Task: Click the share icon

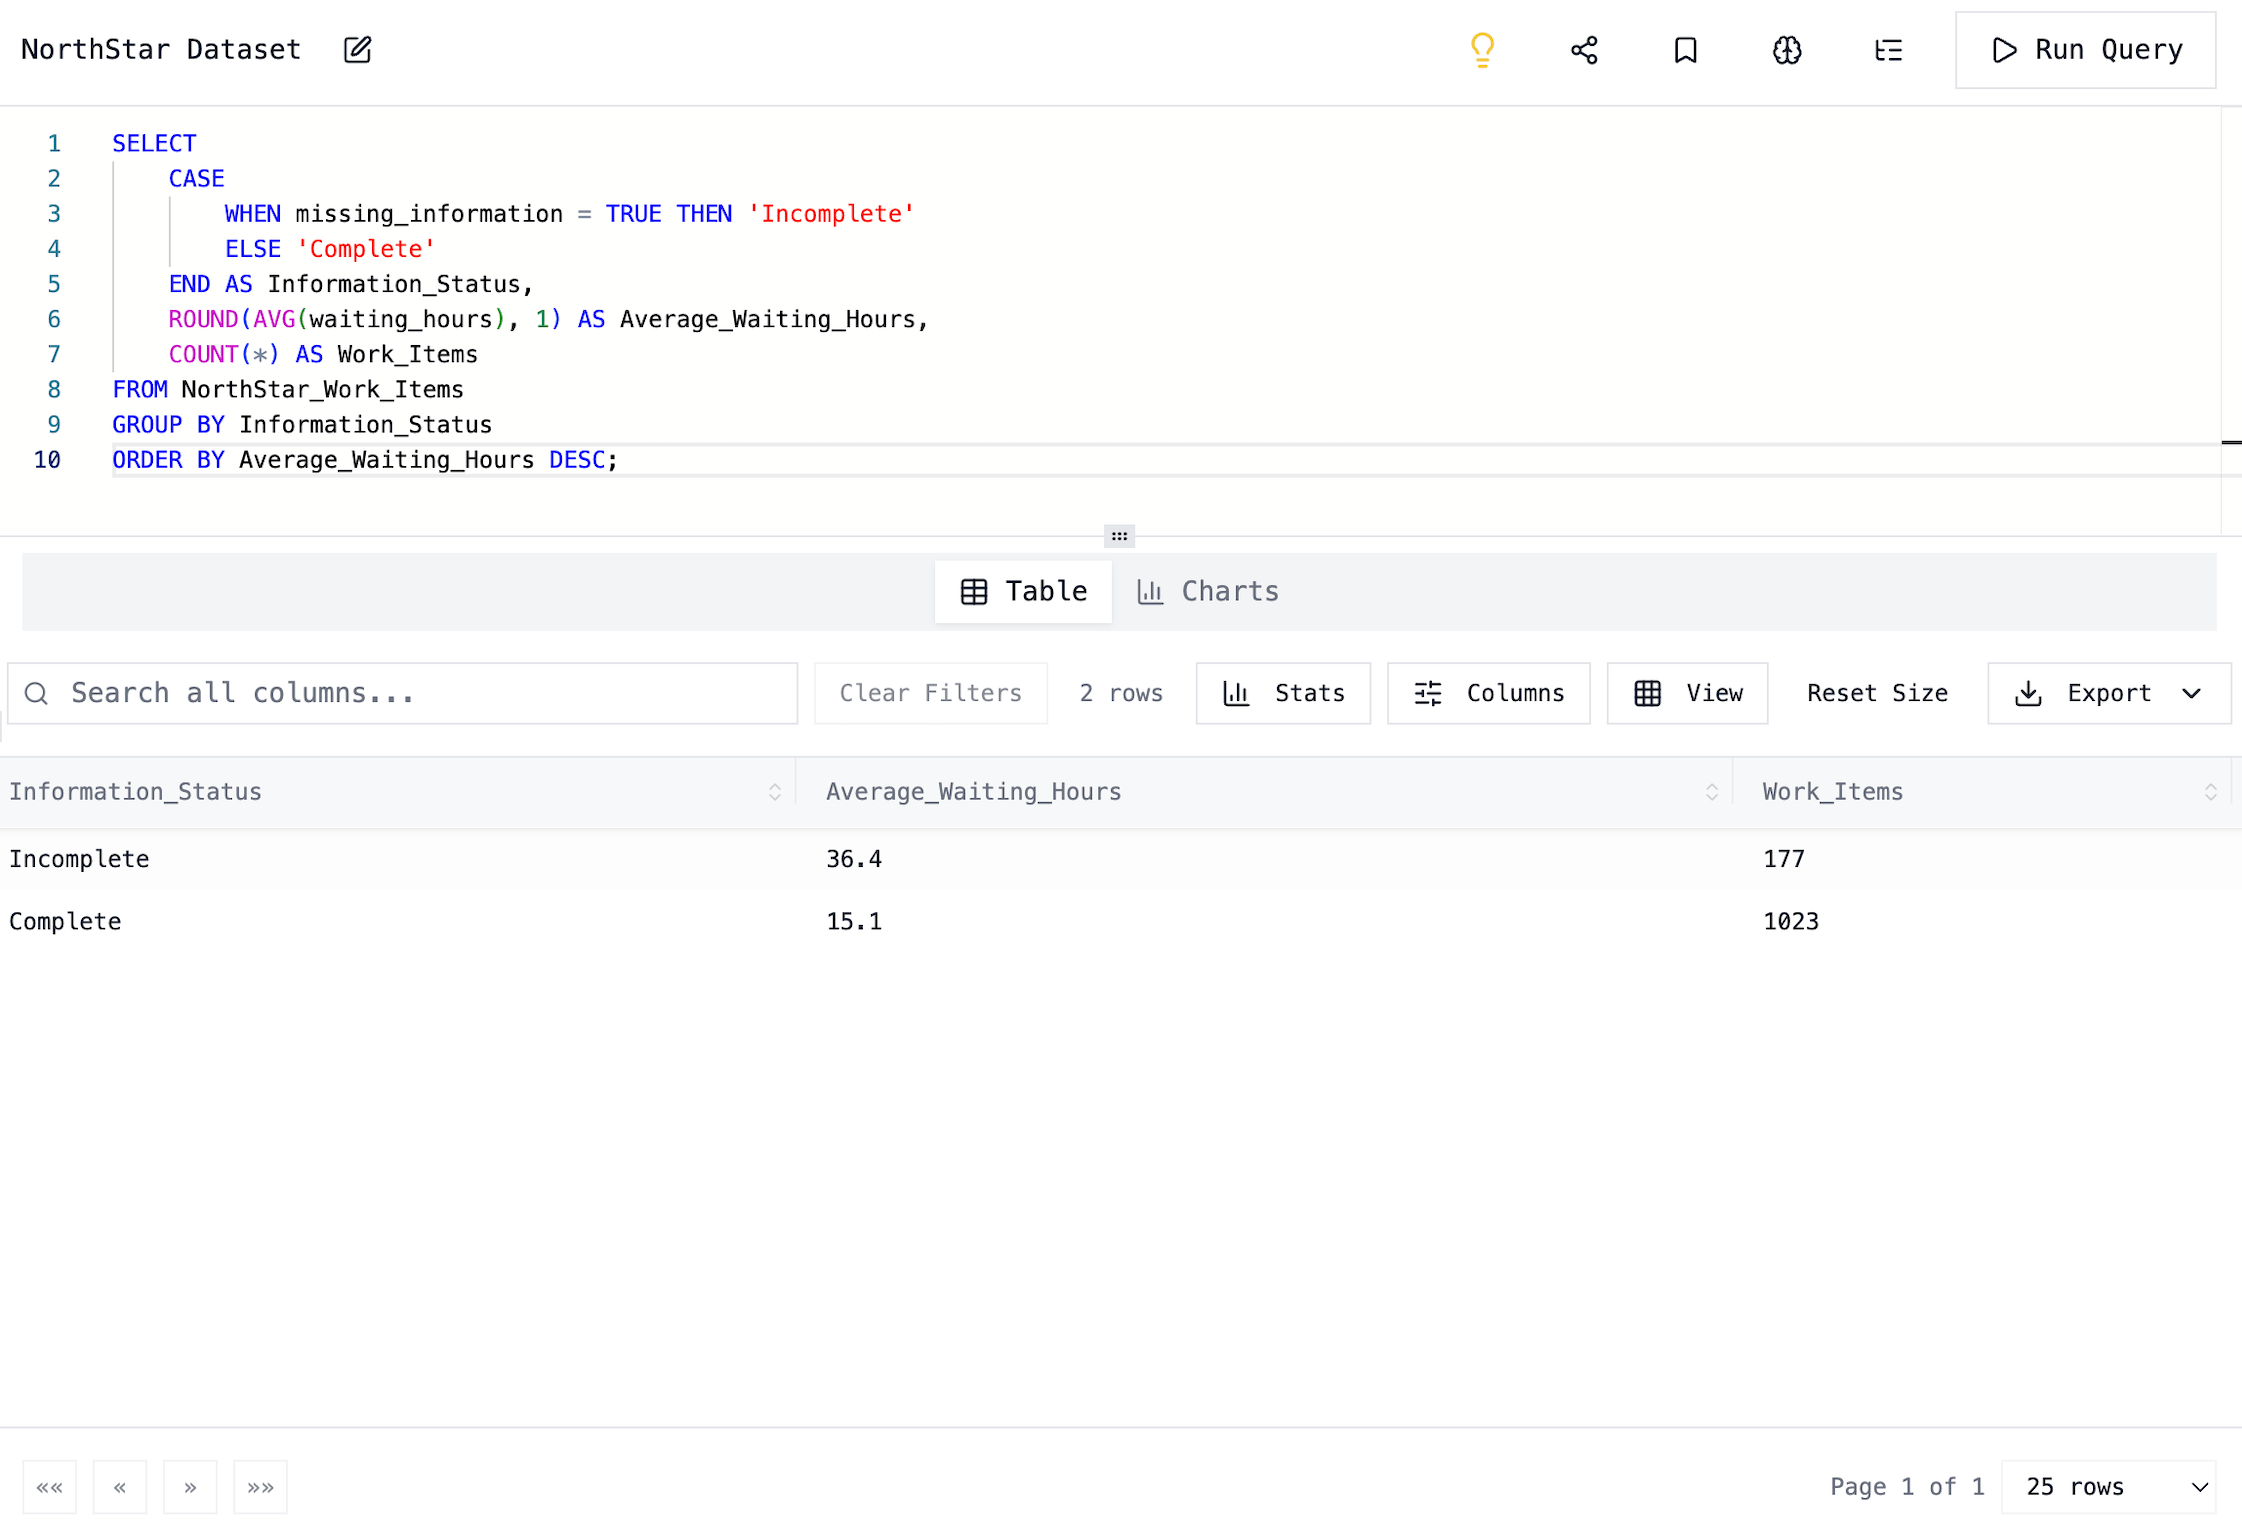Action: pyautogui.click(x=1584, y=50)
